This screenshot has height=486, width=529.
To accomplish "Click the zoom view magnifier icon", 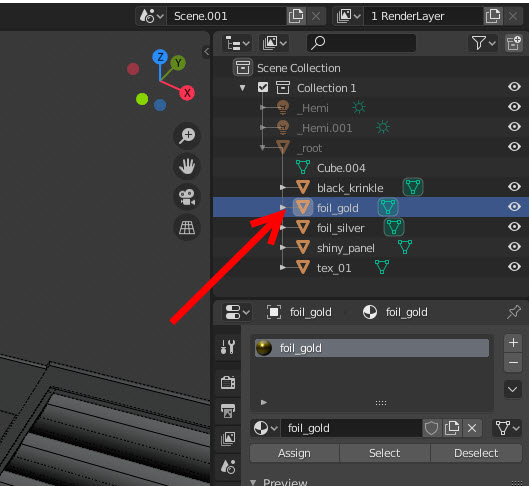I will [187, 136].
